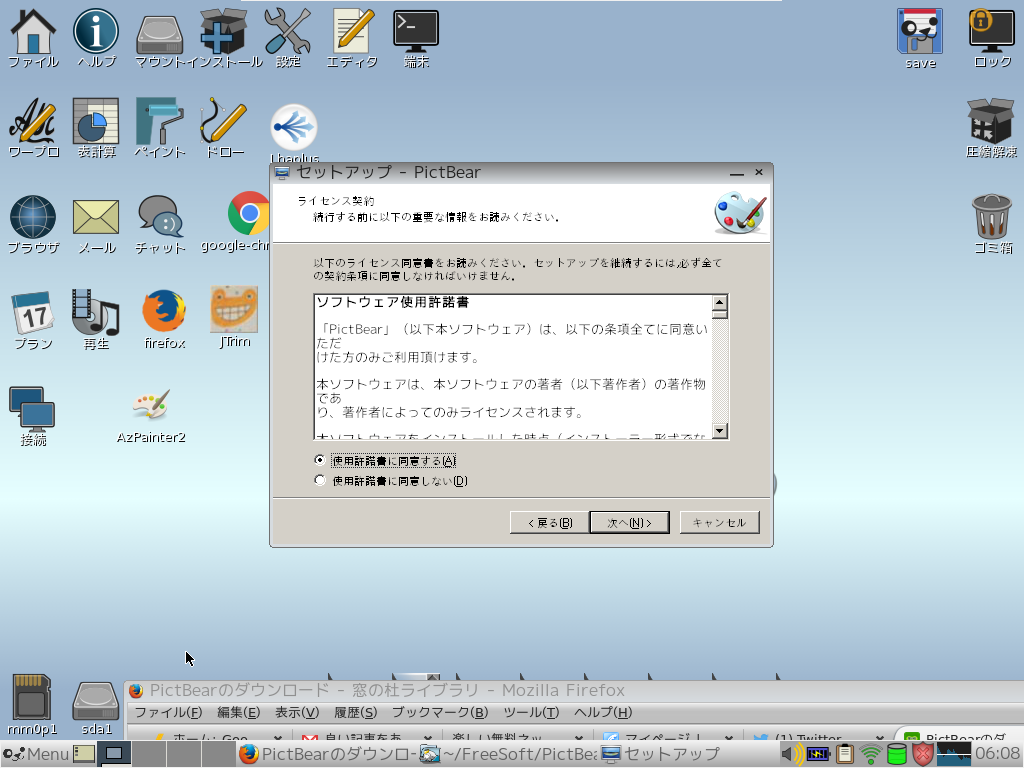The image size is (1024, 768).
Task: Minimize the PictBear setup window
Action: coord(737,173)
